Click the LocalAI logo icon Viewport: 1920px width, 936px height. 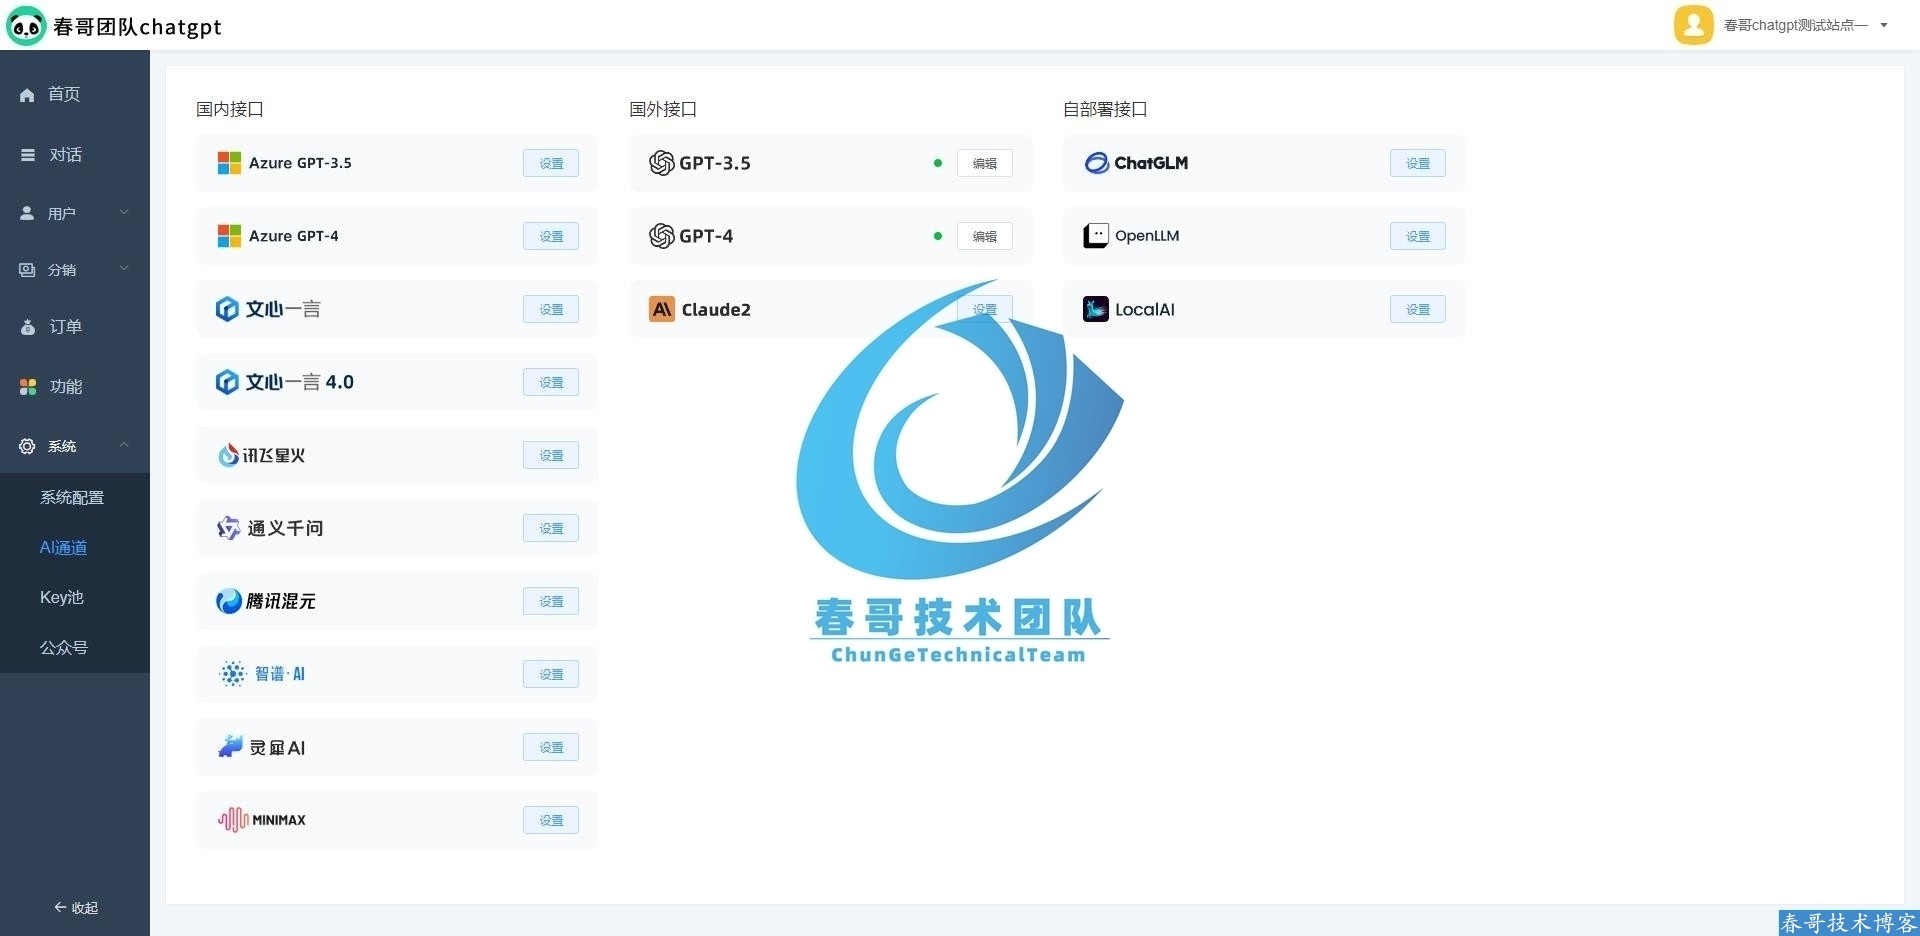pyautogui.click(x=1096, y=309)
